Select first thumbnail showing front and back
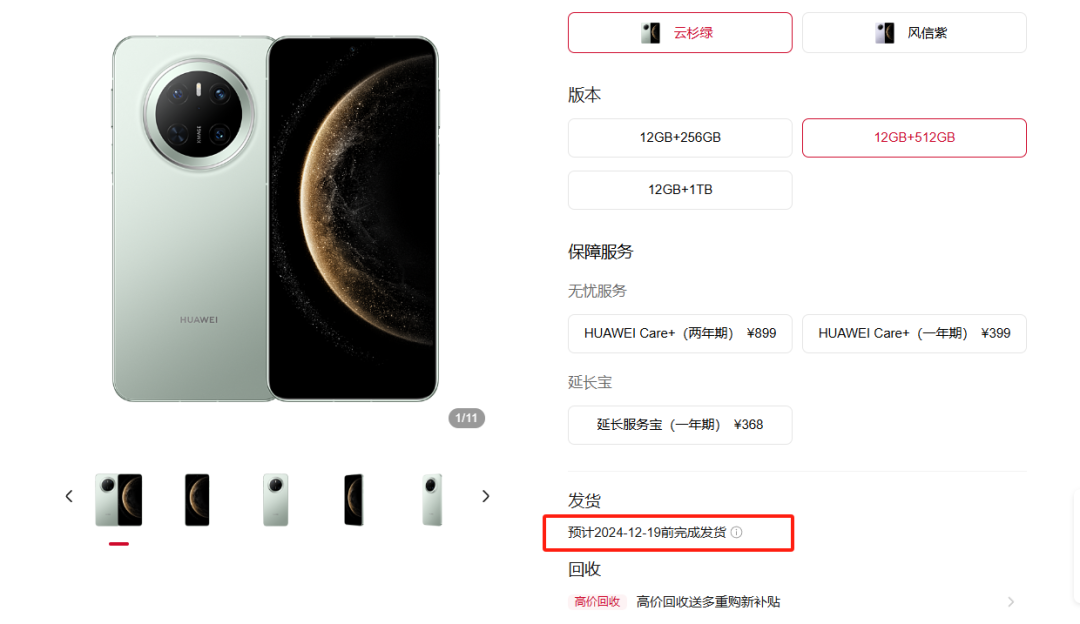The image size is (1080, 624). (x=118, y=500)
